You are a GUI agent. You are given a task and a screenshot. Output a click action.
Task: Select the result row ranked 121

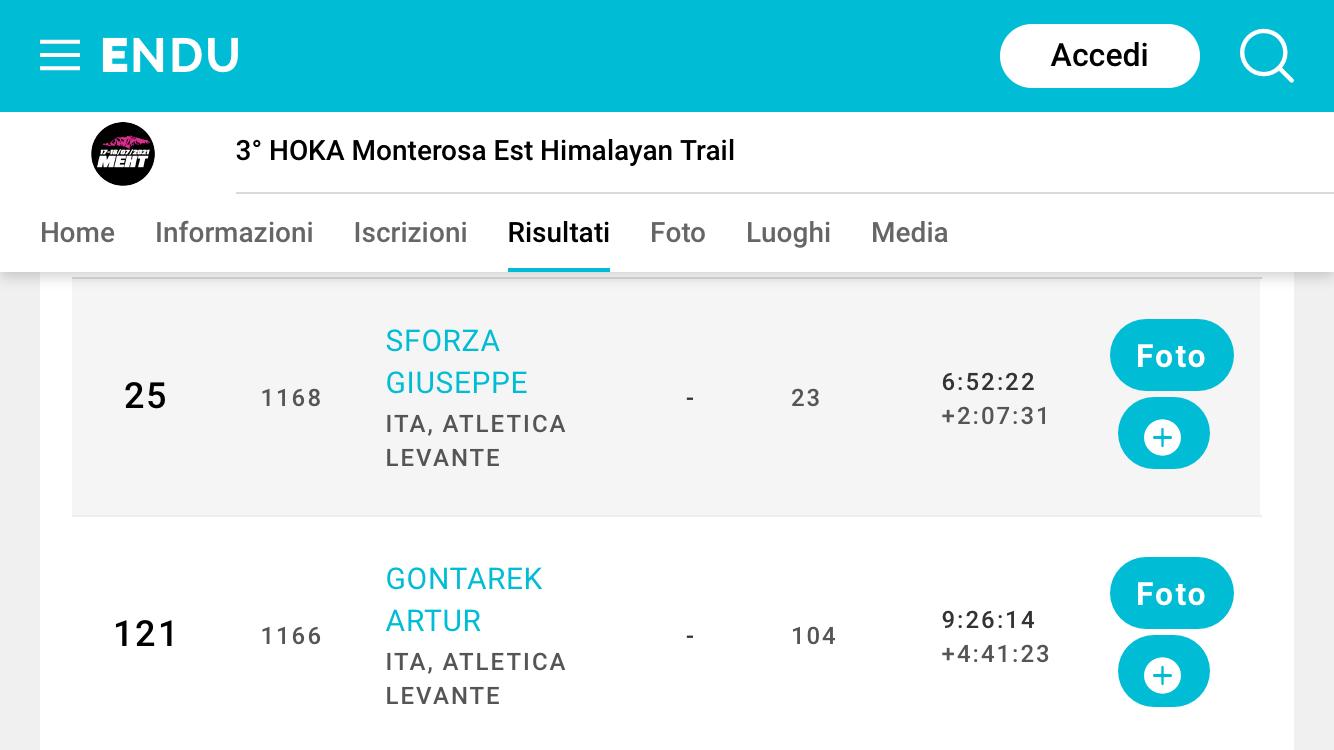point(666,634)
